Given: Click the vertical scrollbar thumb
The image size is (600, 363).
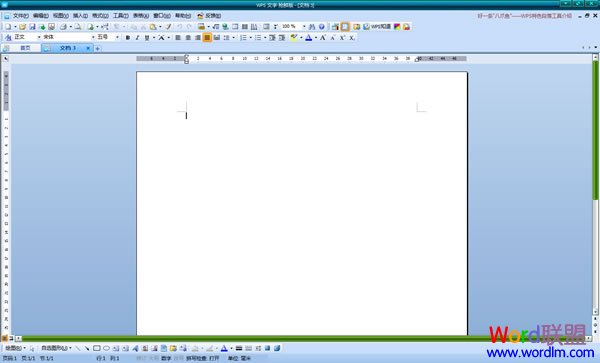Looking at the screenshot, I should (595, 130).
